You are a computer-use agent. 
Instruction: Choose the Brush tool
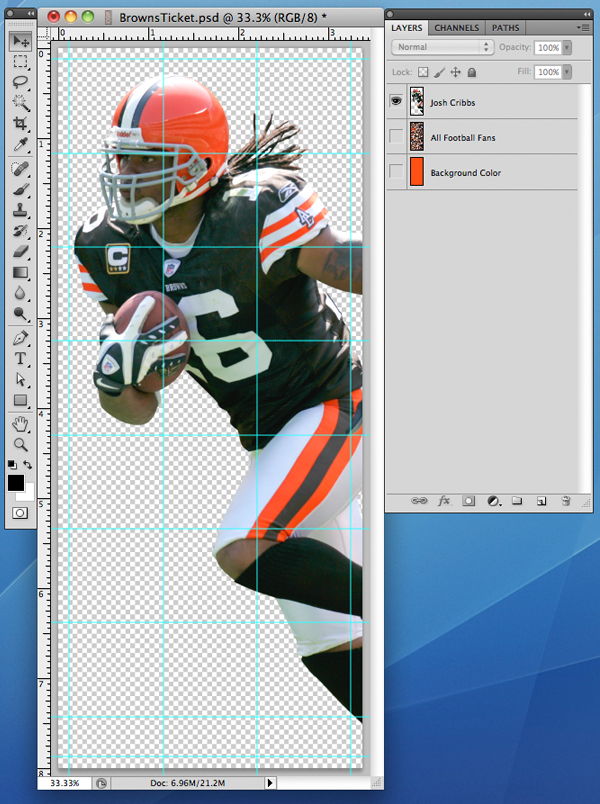click(21, 189)
